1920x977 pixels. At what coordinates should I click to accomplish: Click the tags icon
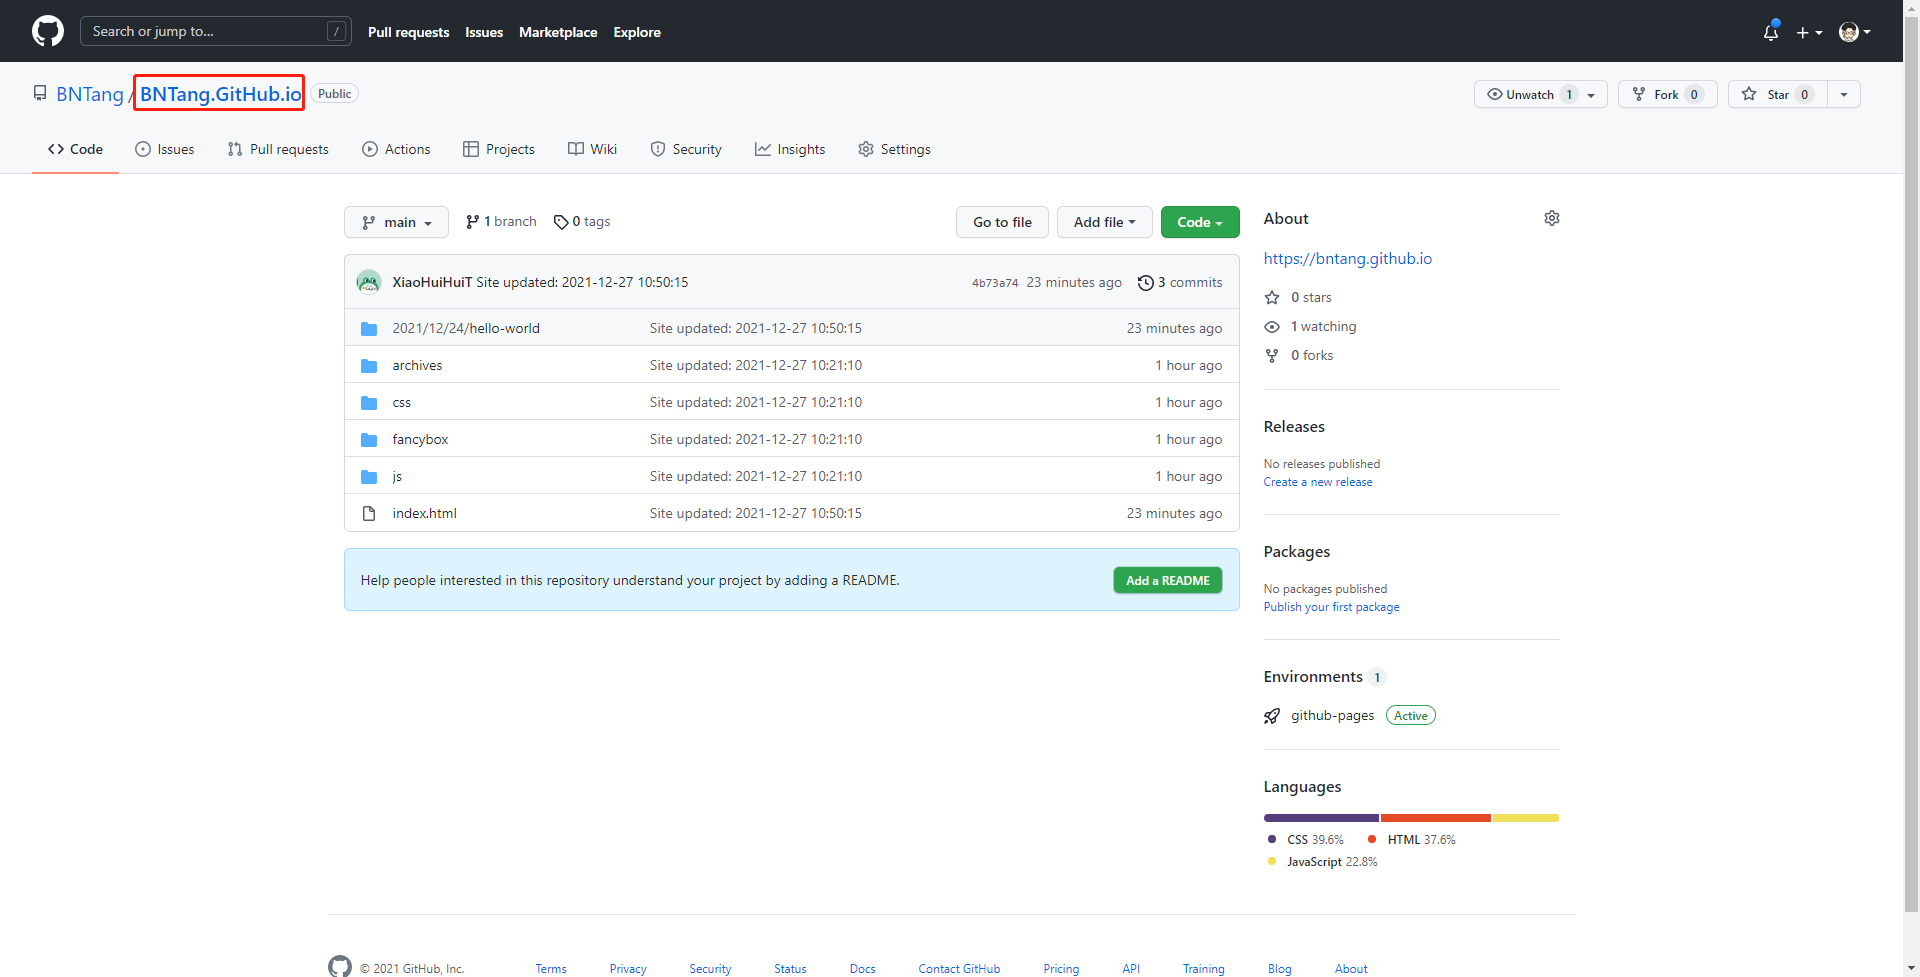pos(561,222)
